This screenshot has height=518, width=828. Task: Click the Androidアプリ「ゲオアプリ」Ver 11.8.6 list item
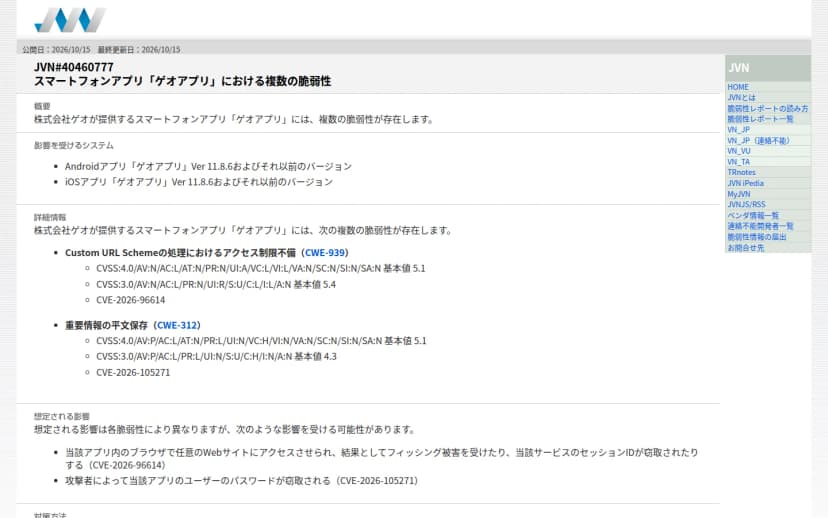click(208, 166)
